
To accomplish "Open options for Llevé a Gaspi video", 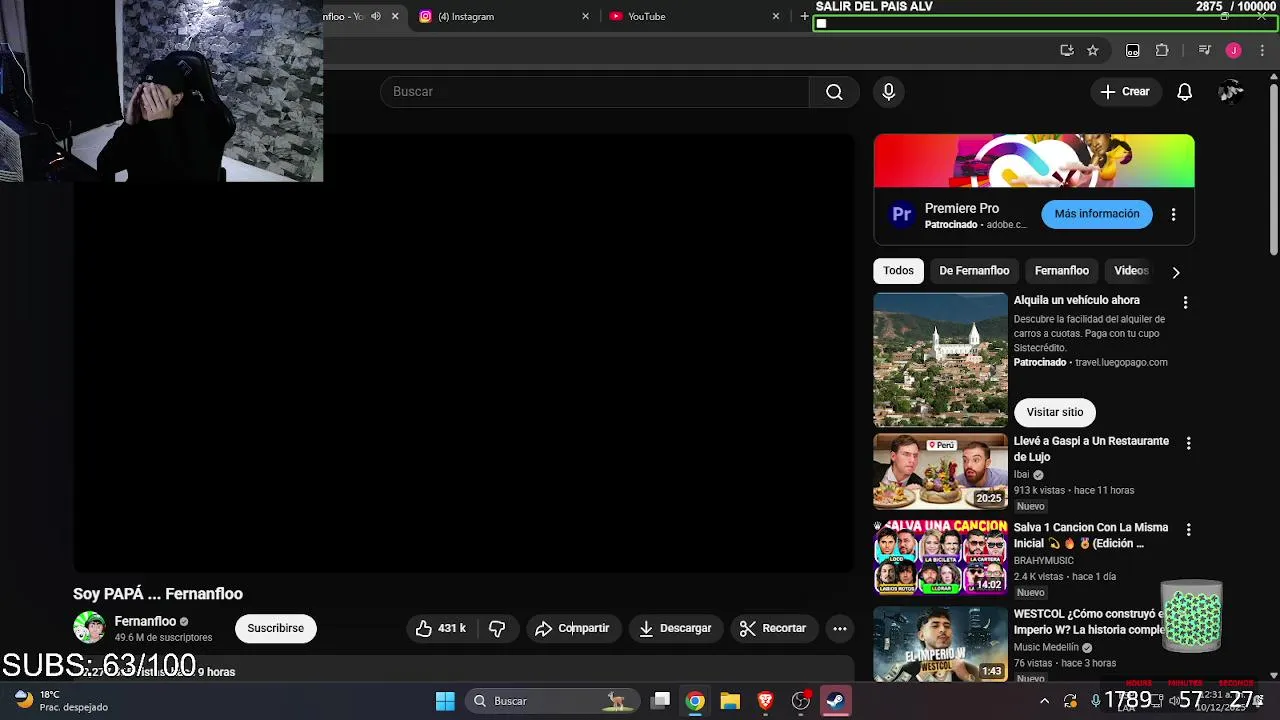I will coord(1188,443).
